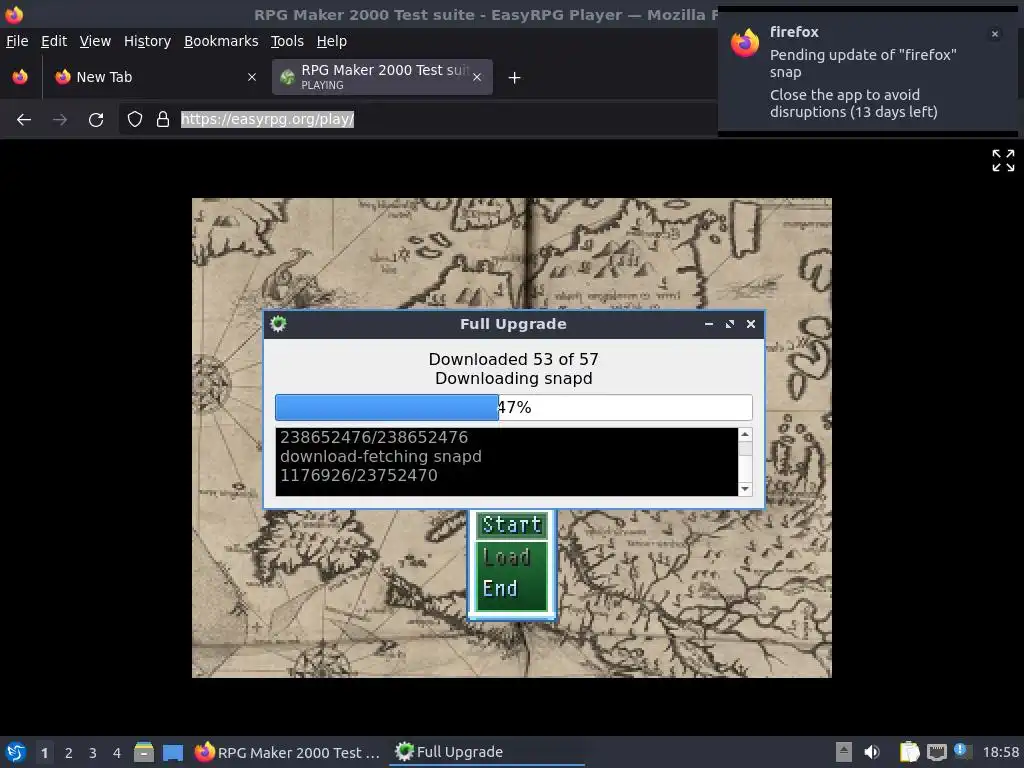Image resolution: width=1024 pixels, height=768 pixels.
Task: Activate RPG Maker 2000 Test taskbar entry
Action: (x=288, y=752)
